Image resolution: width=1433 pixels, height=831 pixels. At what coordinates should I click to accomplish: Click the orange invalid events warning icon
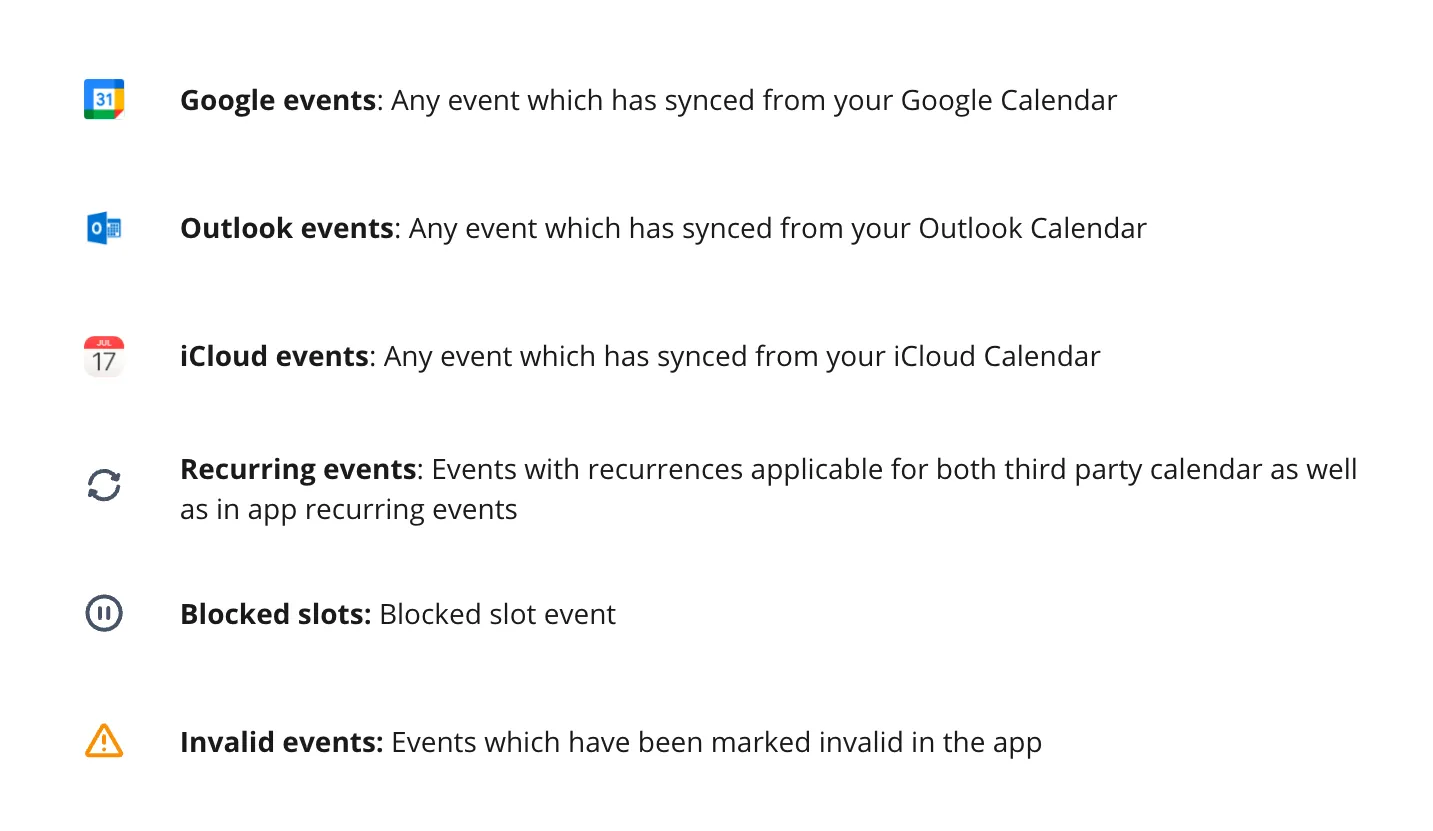104,741
